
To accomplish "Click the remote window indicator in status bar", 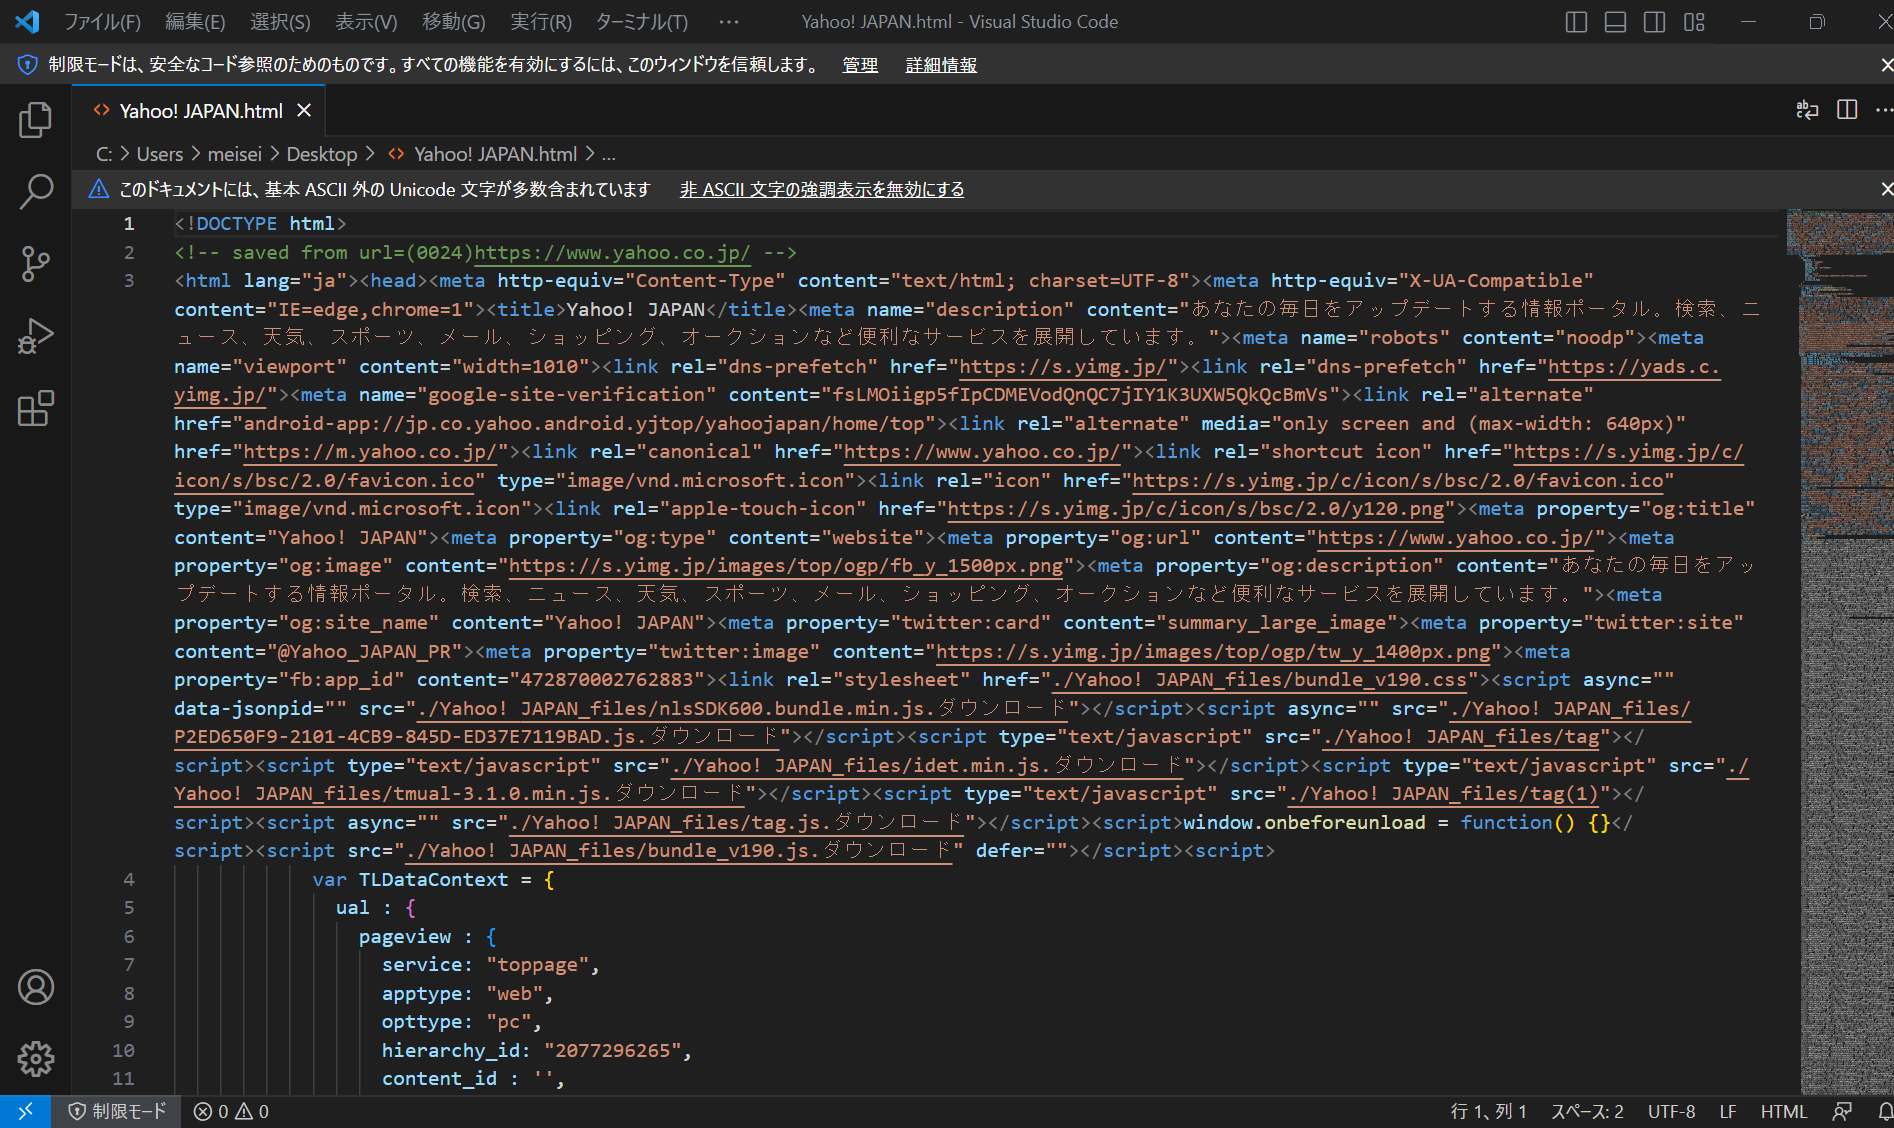I will pos(25,1111).
